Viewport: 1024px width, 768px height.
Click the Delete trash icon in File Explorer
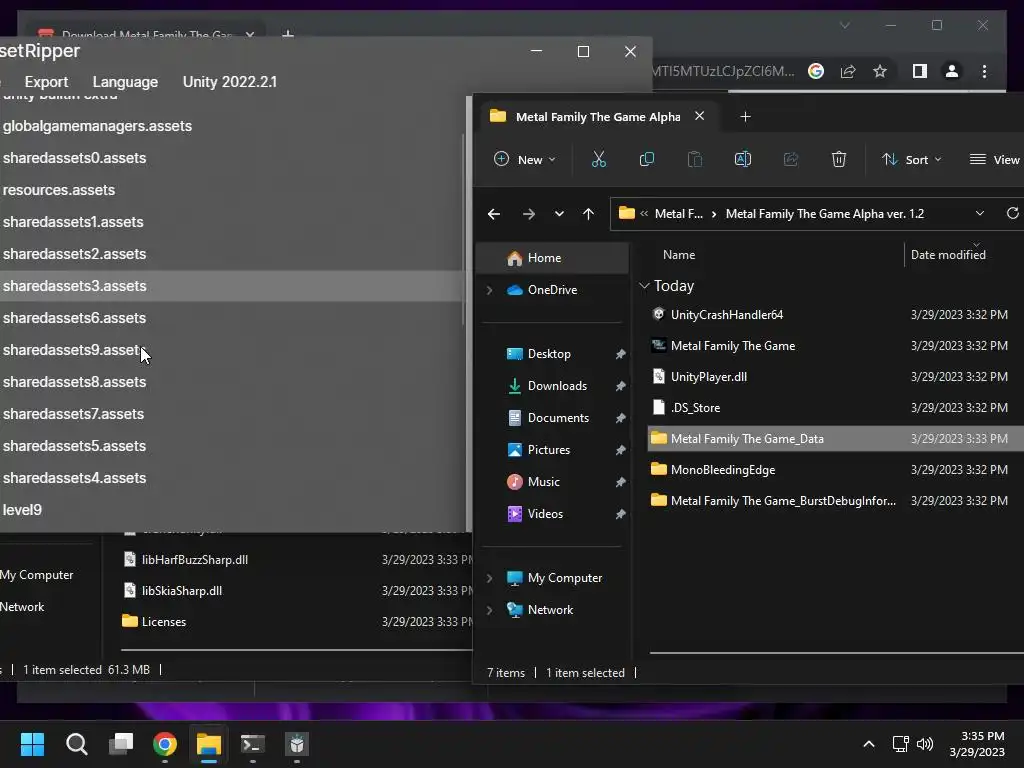tap(839, 159)
